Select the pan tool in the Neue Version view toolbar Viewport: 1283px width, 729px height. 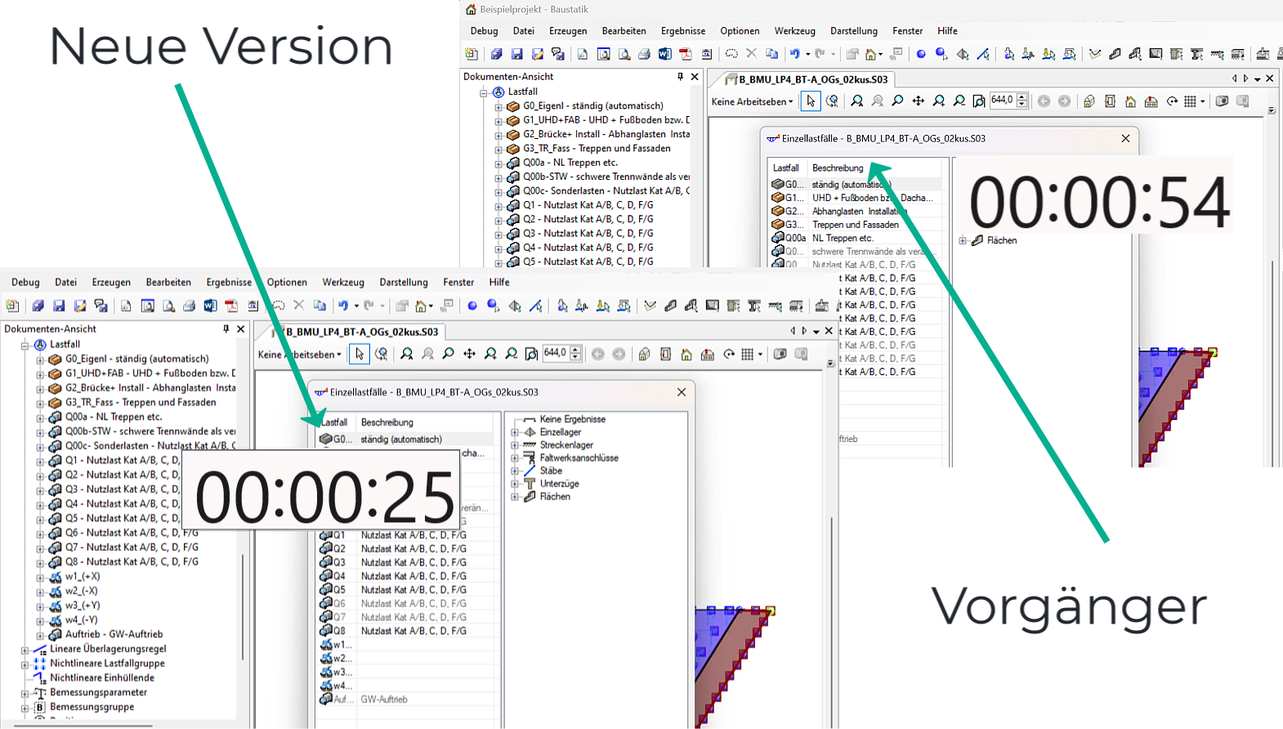pos(469,354)
